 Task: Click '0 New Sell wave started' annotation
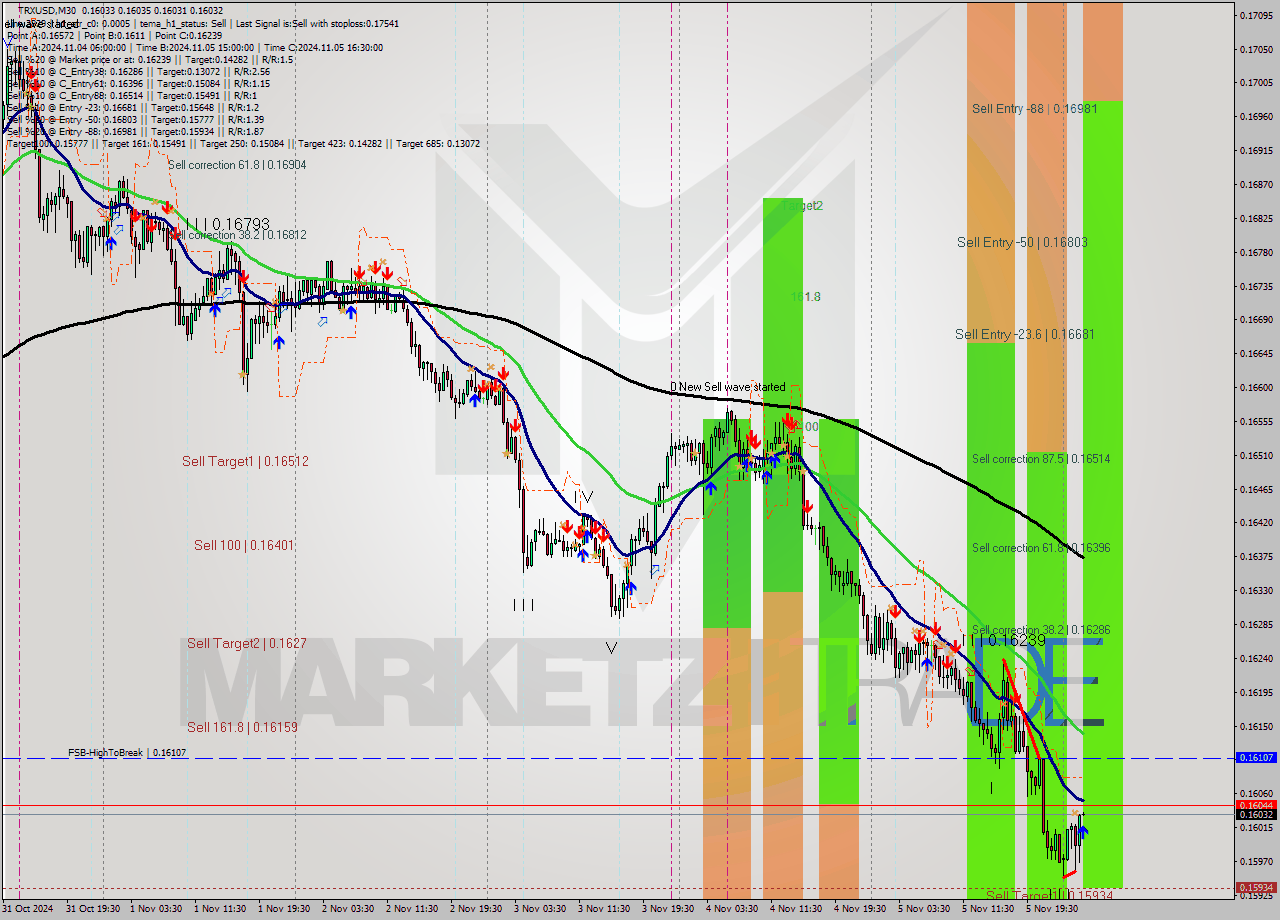point(727,387)
